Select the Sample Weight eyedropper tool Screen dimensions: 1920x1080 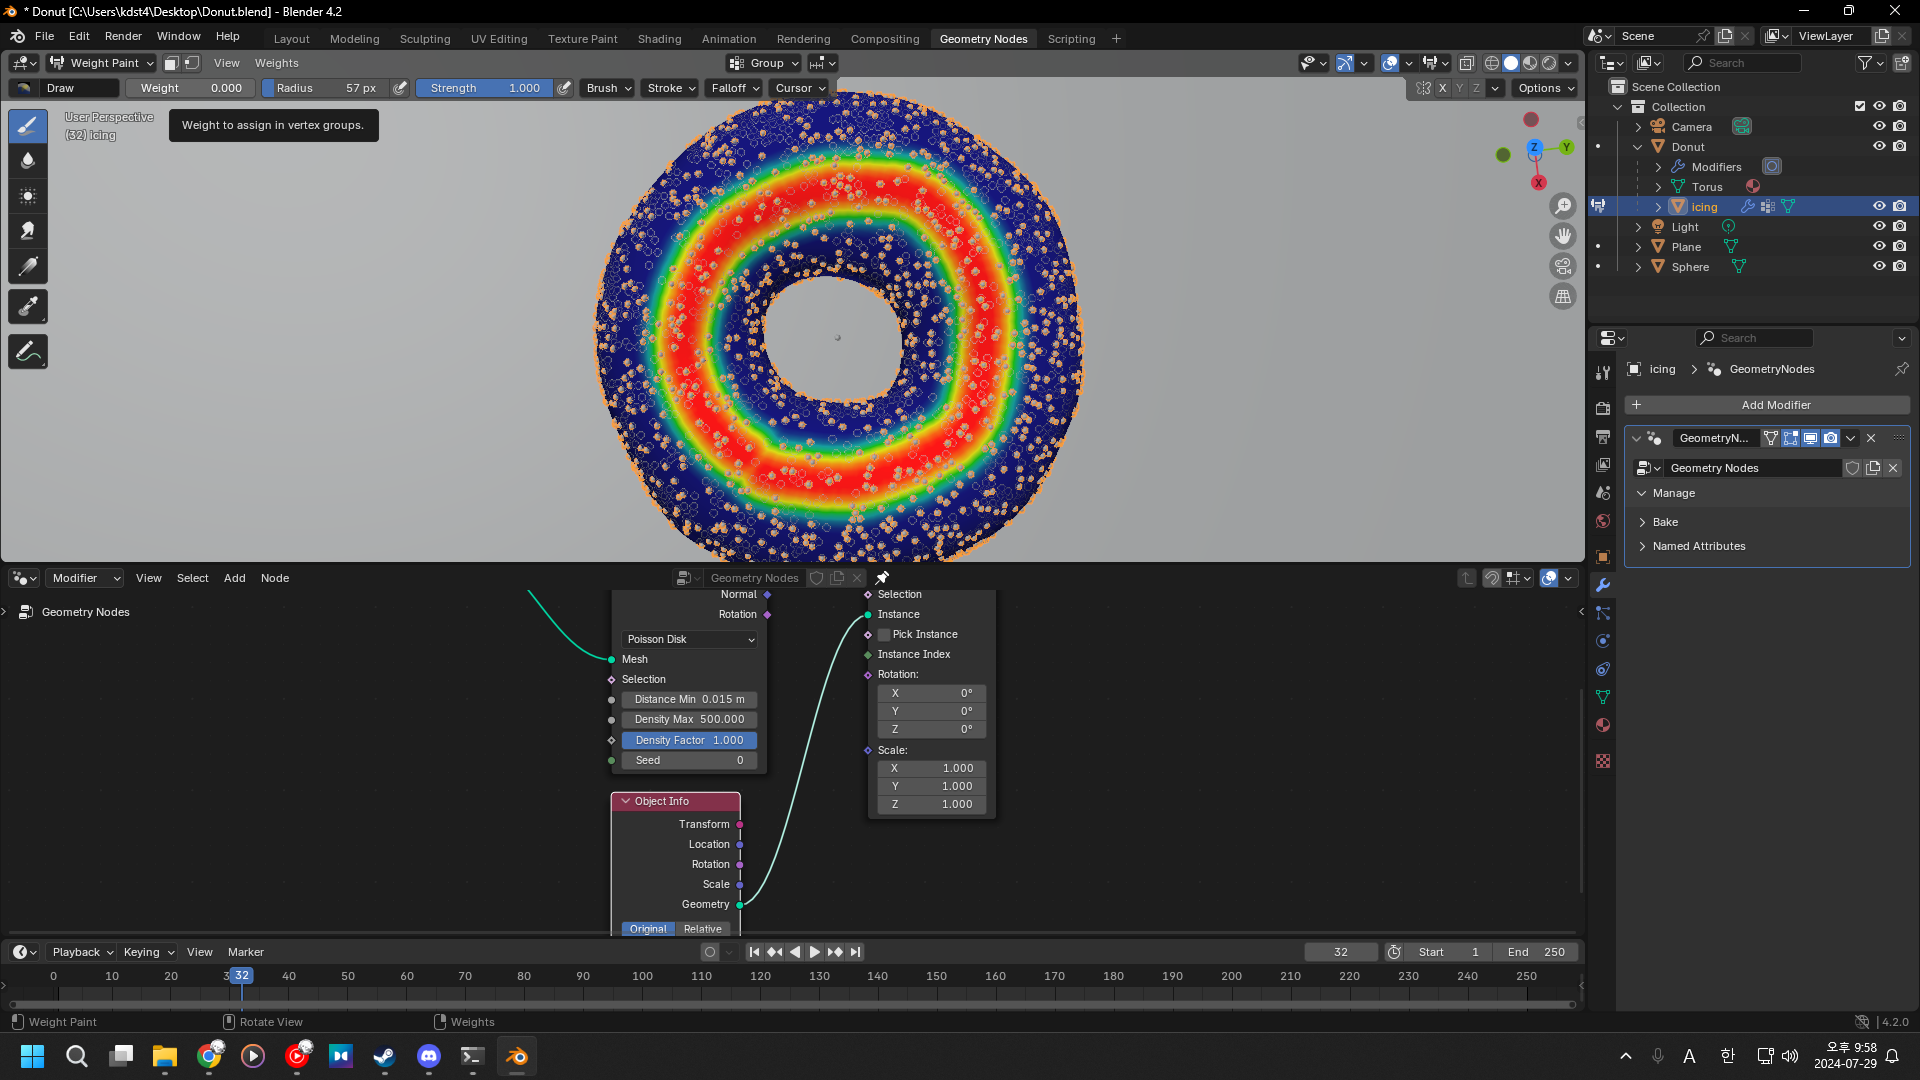(x=28, y=307)
